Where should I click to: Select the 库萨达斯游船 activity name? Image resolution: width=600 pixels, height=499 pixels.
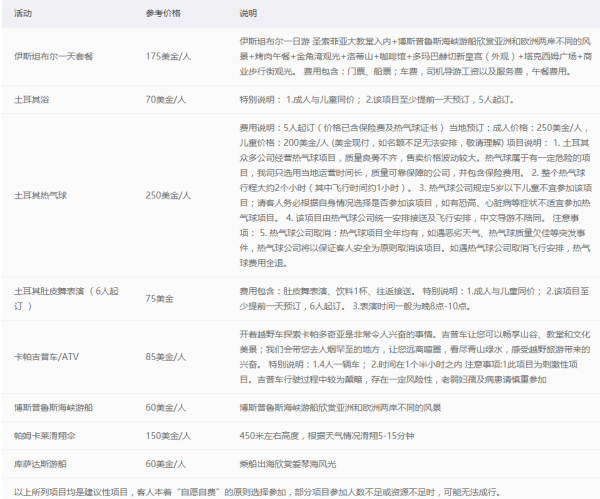40,464
